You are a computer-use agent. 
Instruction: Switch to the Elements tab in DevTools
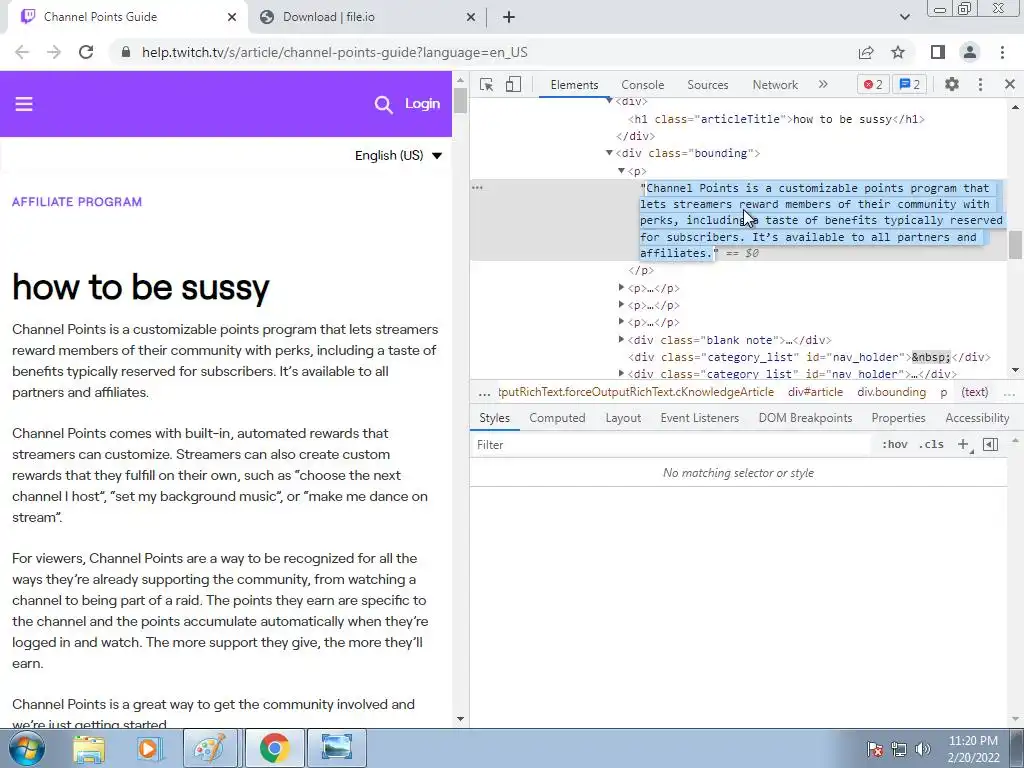[574, 85]
